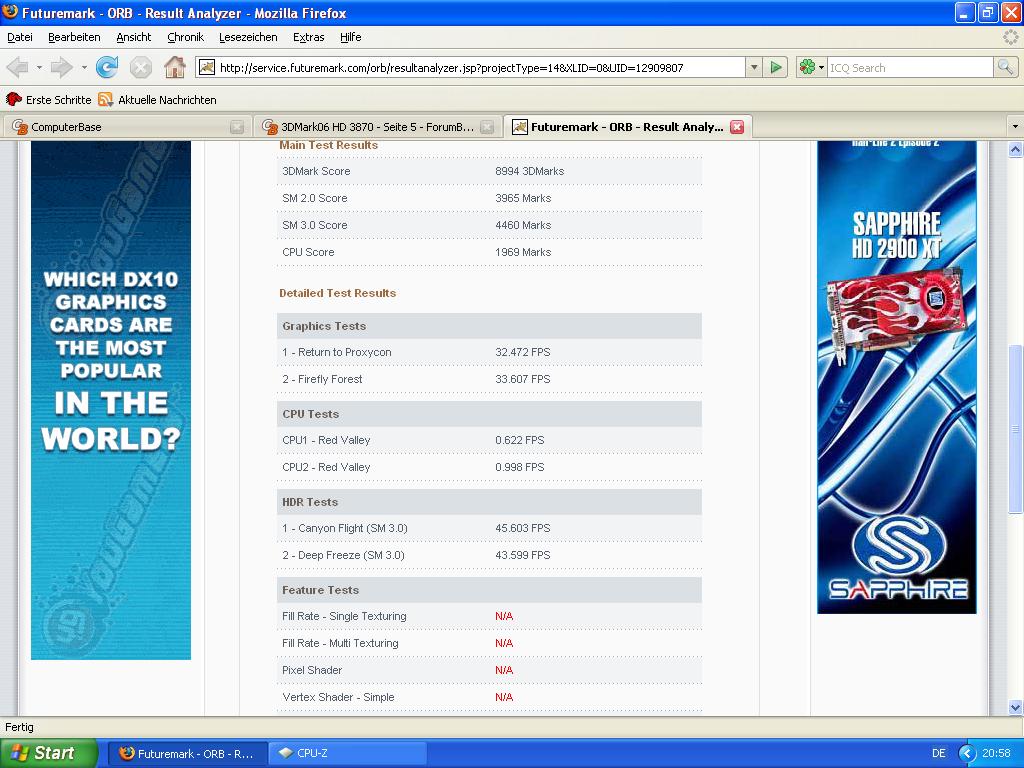Image resolution: width=1024 pixels, height=768 pixels.
Task: Click the Firefly Forest 33.607 FPS value
Action: point(522,379)
